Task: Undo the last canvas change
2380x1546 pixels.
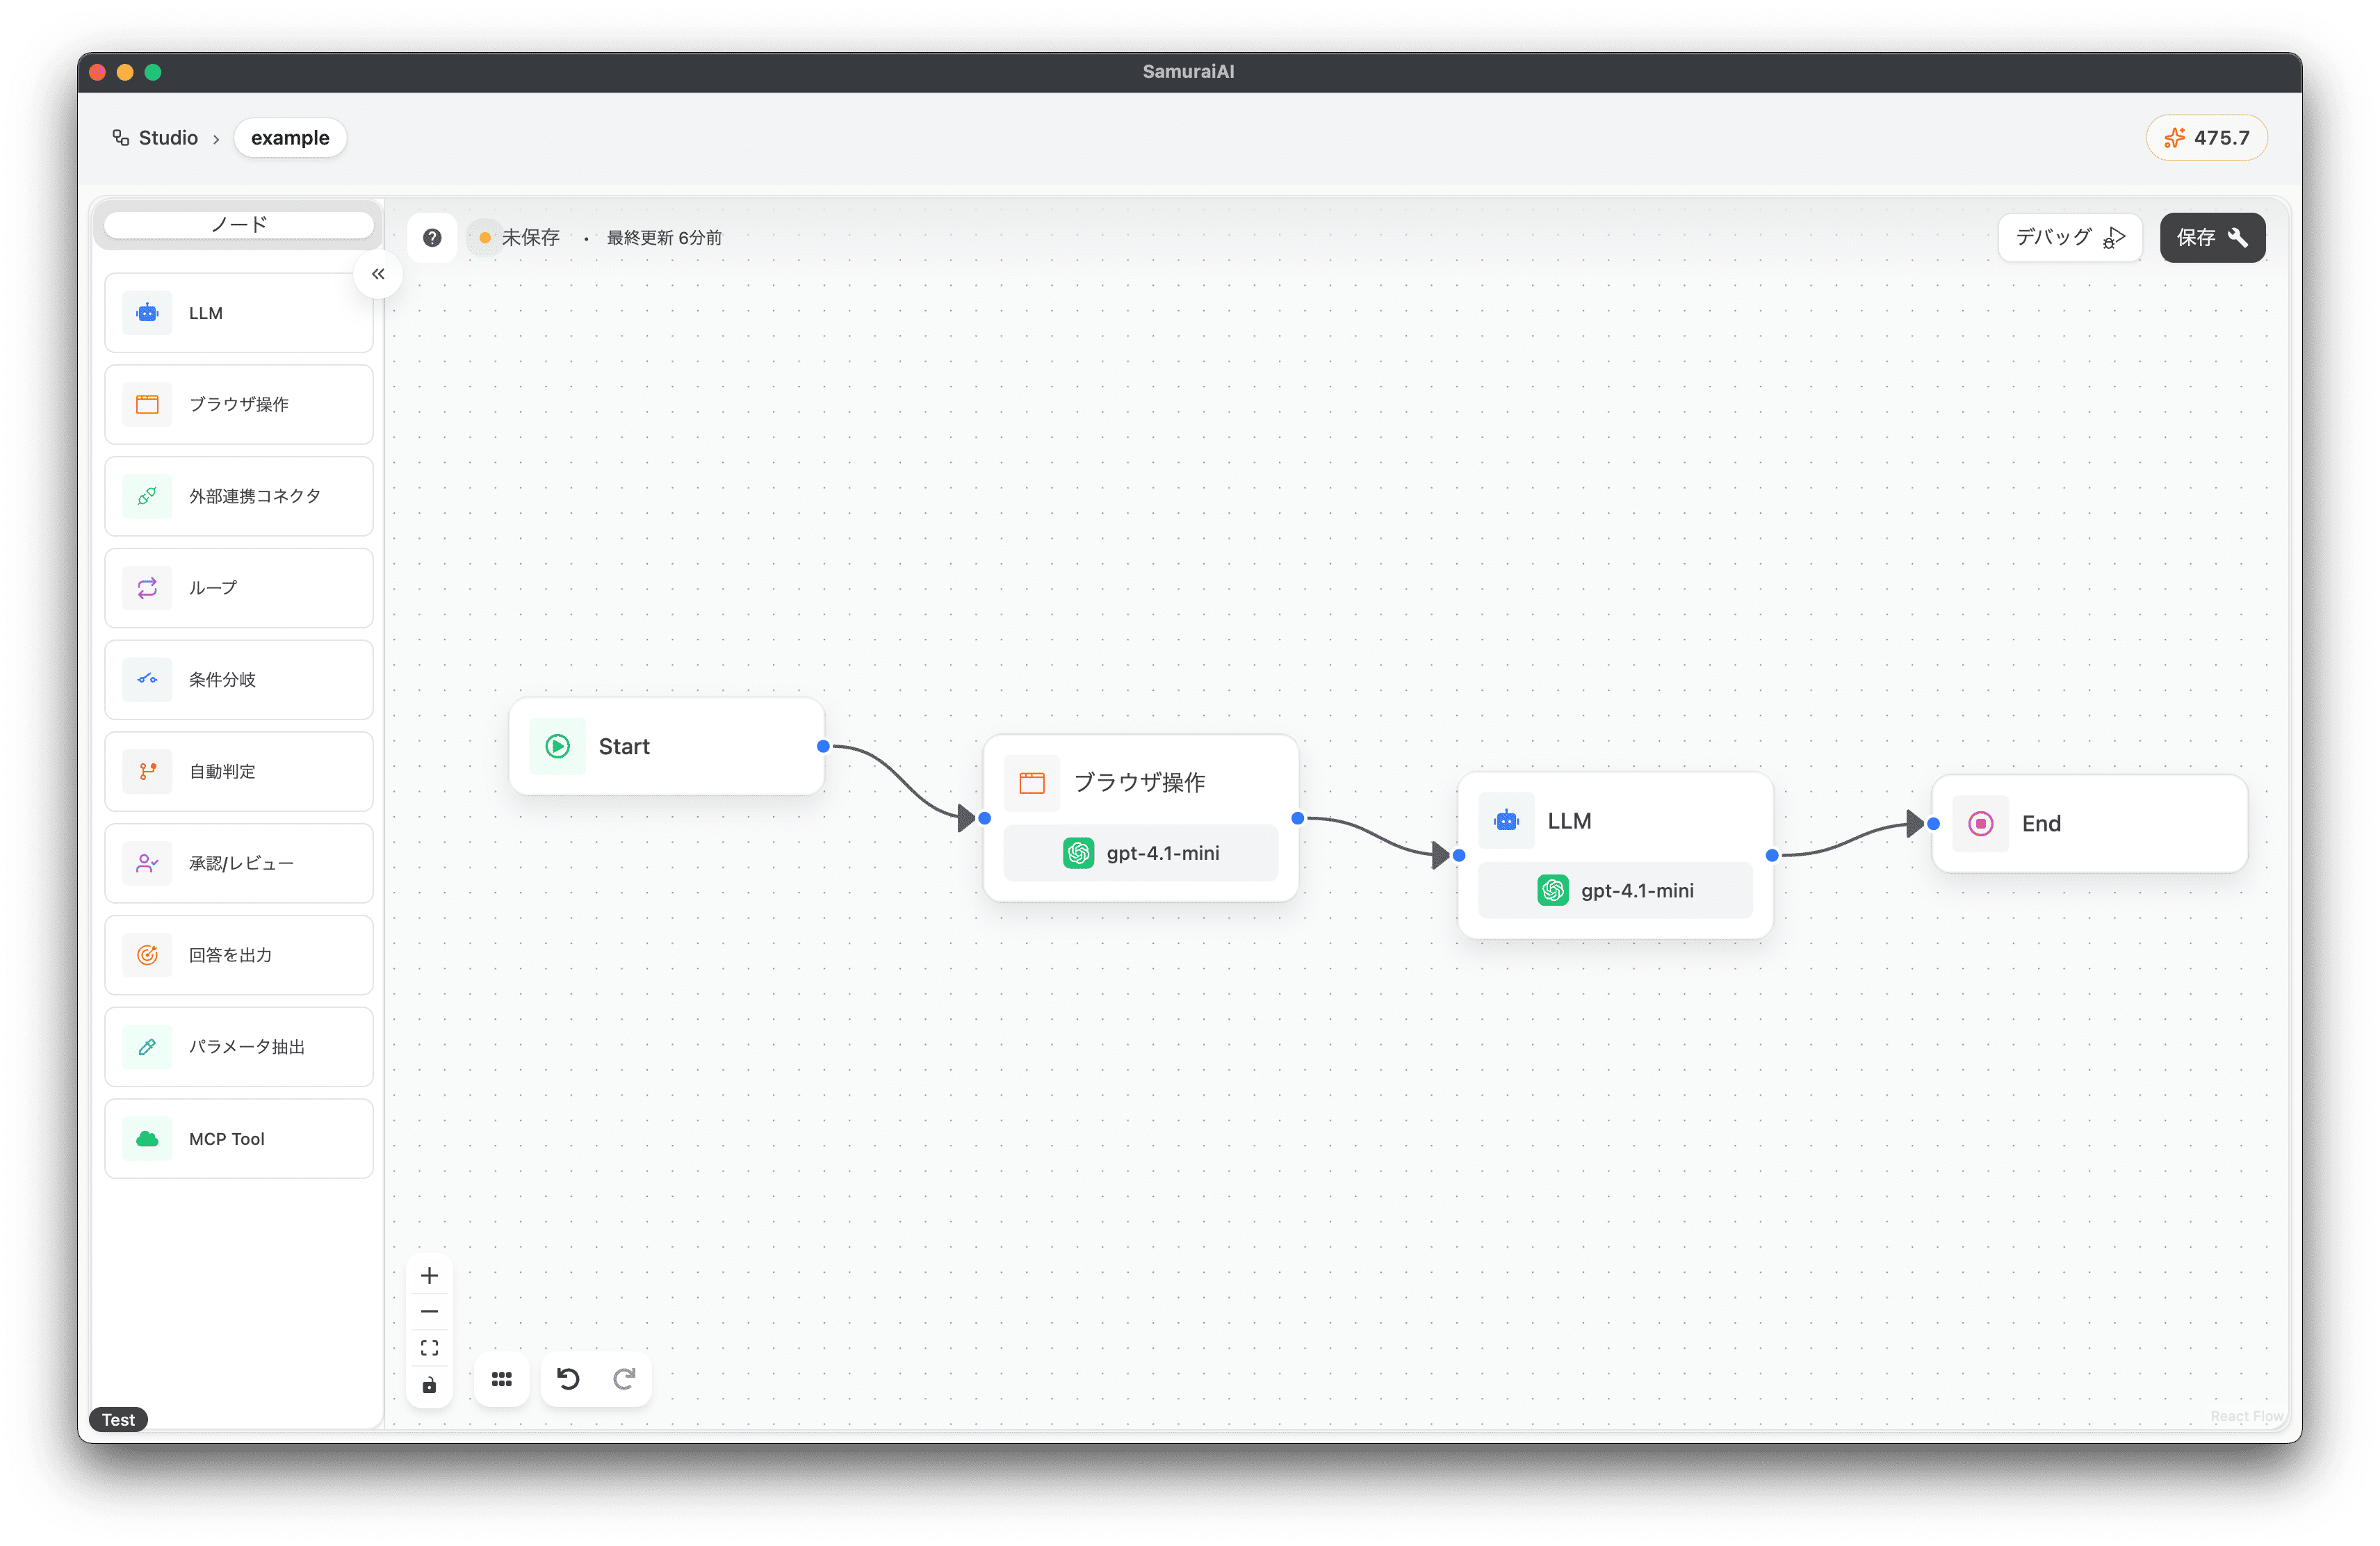Action: click(x=568, y=1379)
